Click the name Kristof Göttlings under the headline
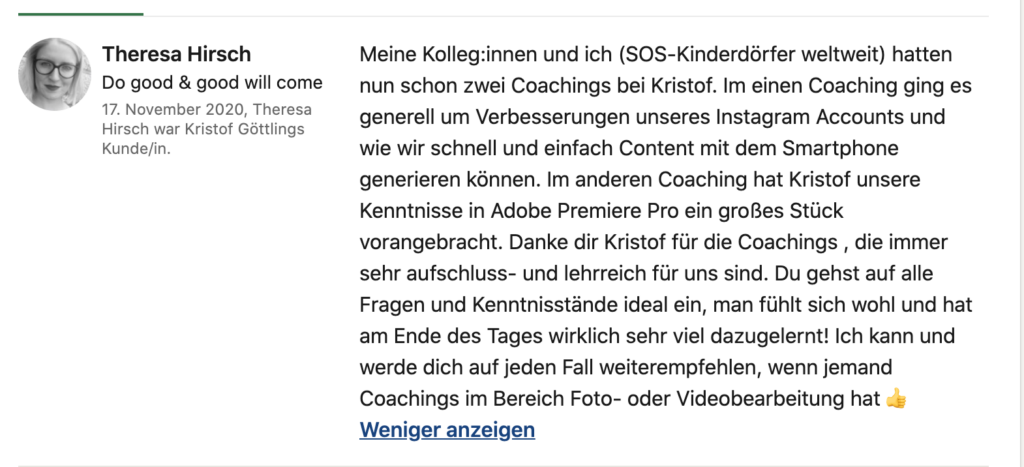Viewport: 1024px width, 467px height. 245,129
